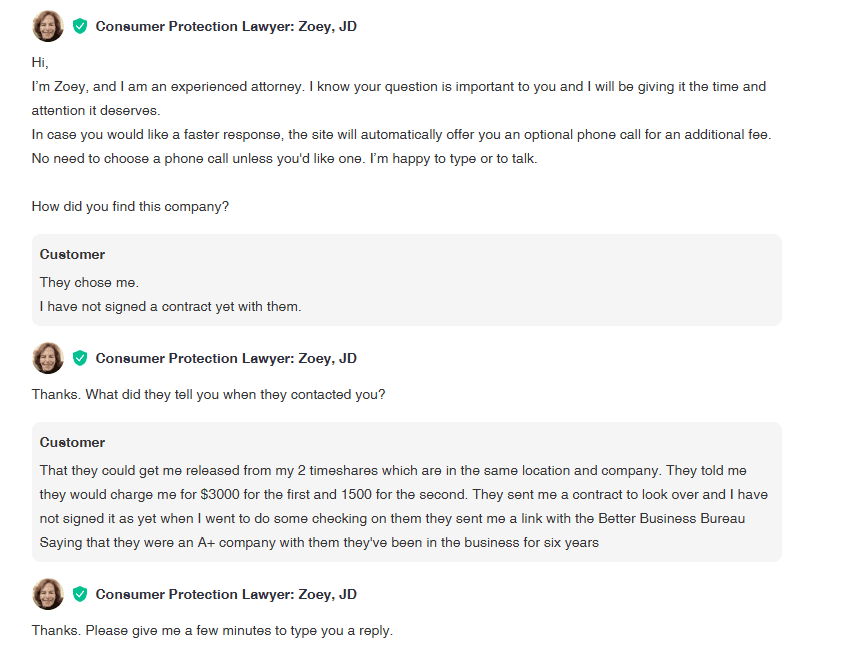The image size is (841, 649).
Task: Click the green verified badge in the first message header
Action: (x=80, y=26)
